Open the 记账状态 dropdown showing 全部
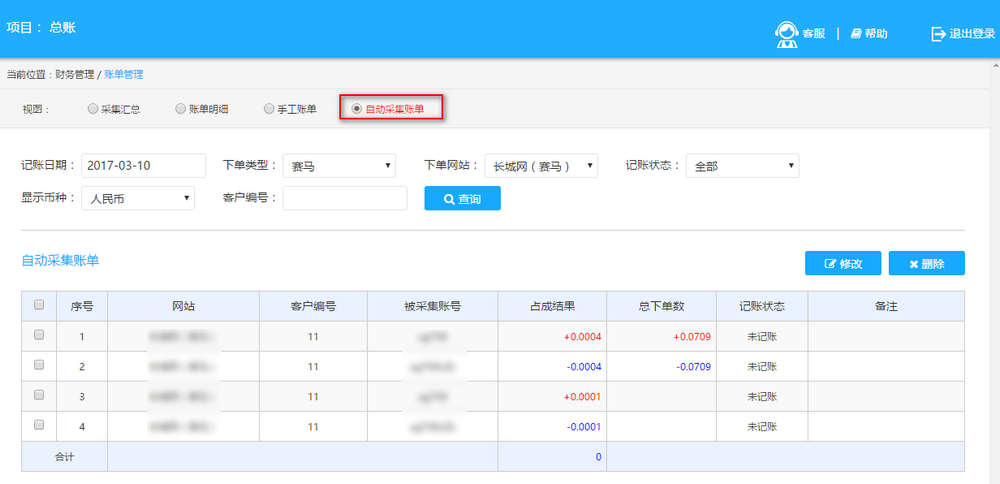The height and width of the screenshot is (484, 1000). 742,166
